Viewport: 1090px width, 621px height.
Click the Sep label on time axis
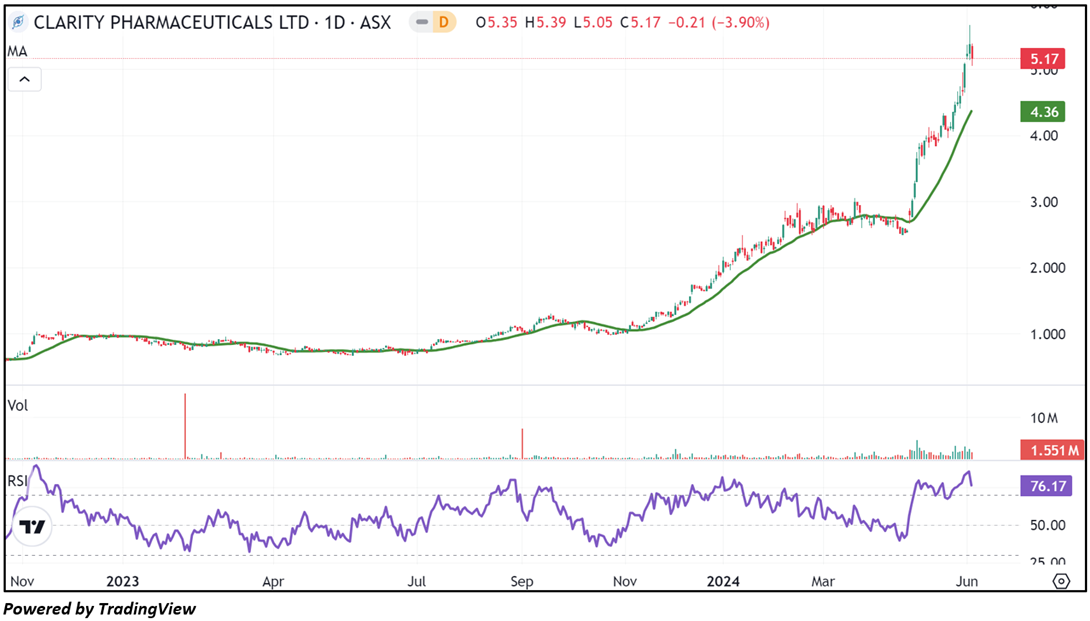coord(521,581)
